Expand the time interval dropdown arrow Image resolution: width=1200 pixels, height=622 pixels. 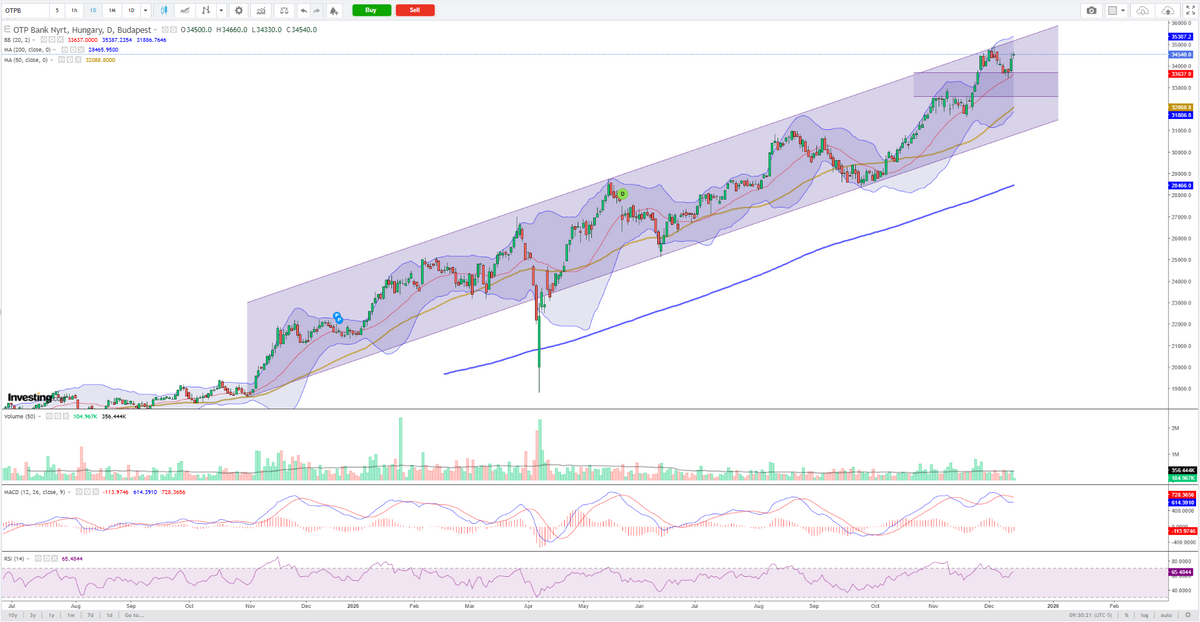point(146,10)
